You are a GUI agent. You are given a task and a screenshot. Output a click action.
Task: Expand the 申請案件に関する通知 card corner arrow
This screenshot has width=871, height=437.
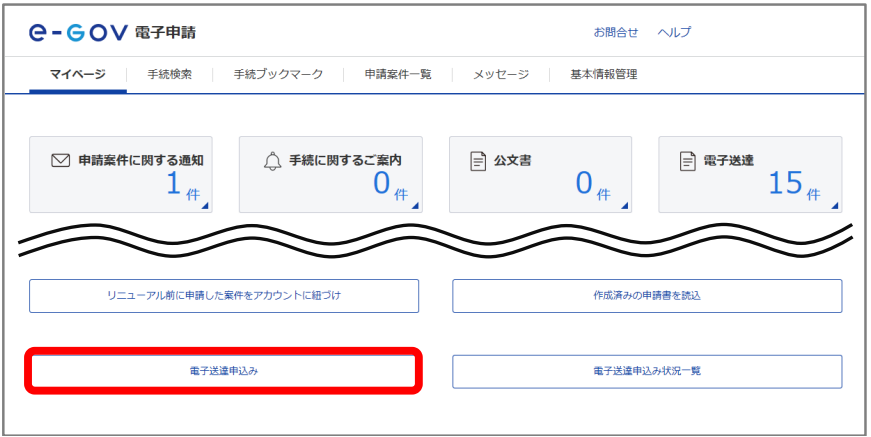[206, 206]
